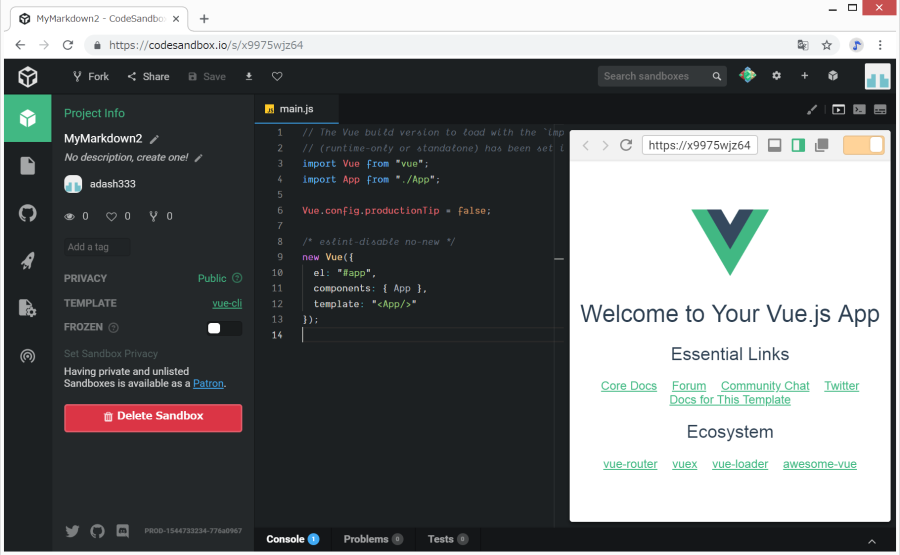This screenshot has width=900, height=555.
Task: Toggle the FROZEN switch
Action: point(224,328)
